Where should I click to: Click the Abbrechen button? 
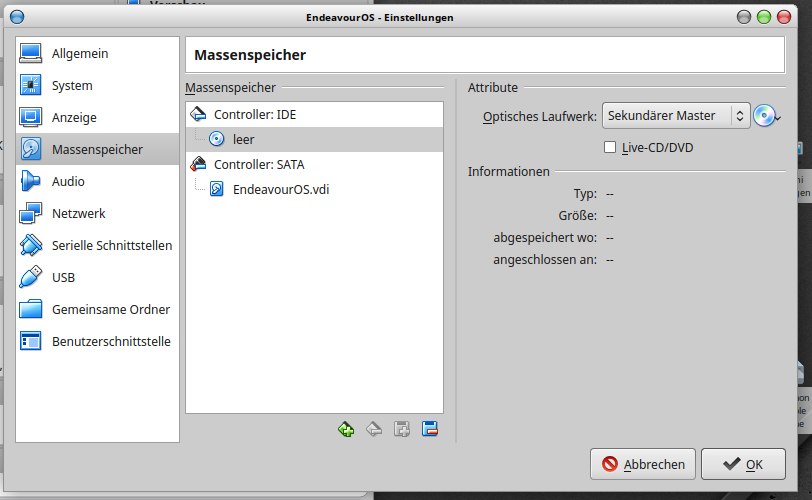[643, 464]
